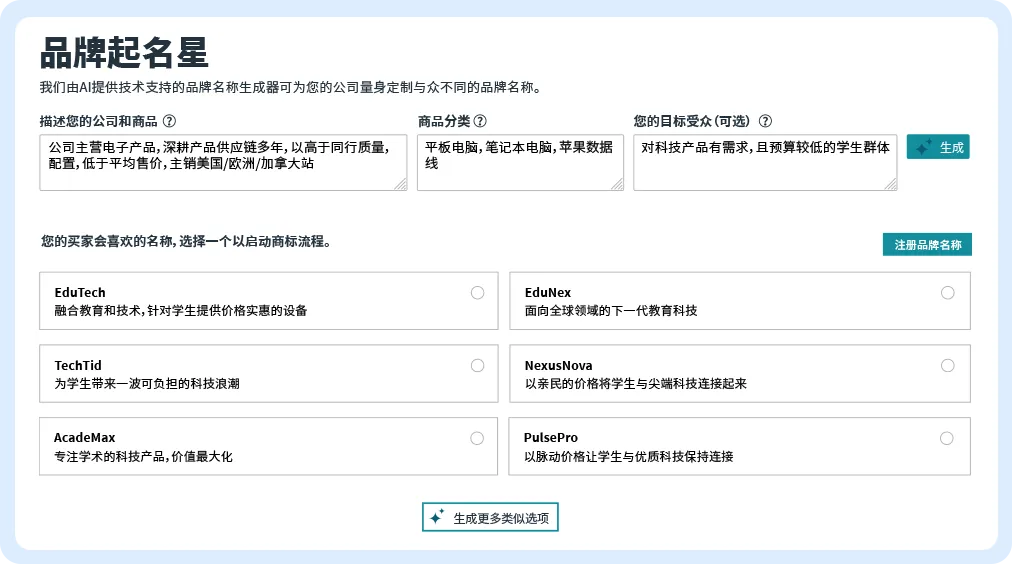This screenshot has height=564, width=1012.
Task: Click the 品牌起名星 page title
Action: click(x=124, y=53)
